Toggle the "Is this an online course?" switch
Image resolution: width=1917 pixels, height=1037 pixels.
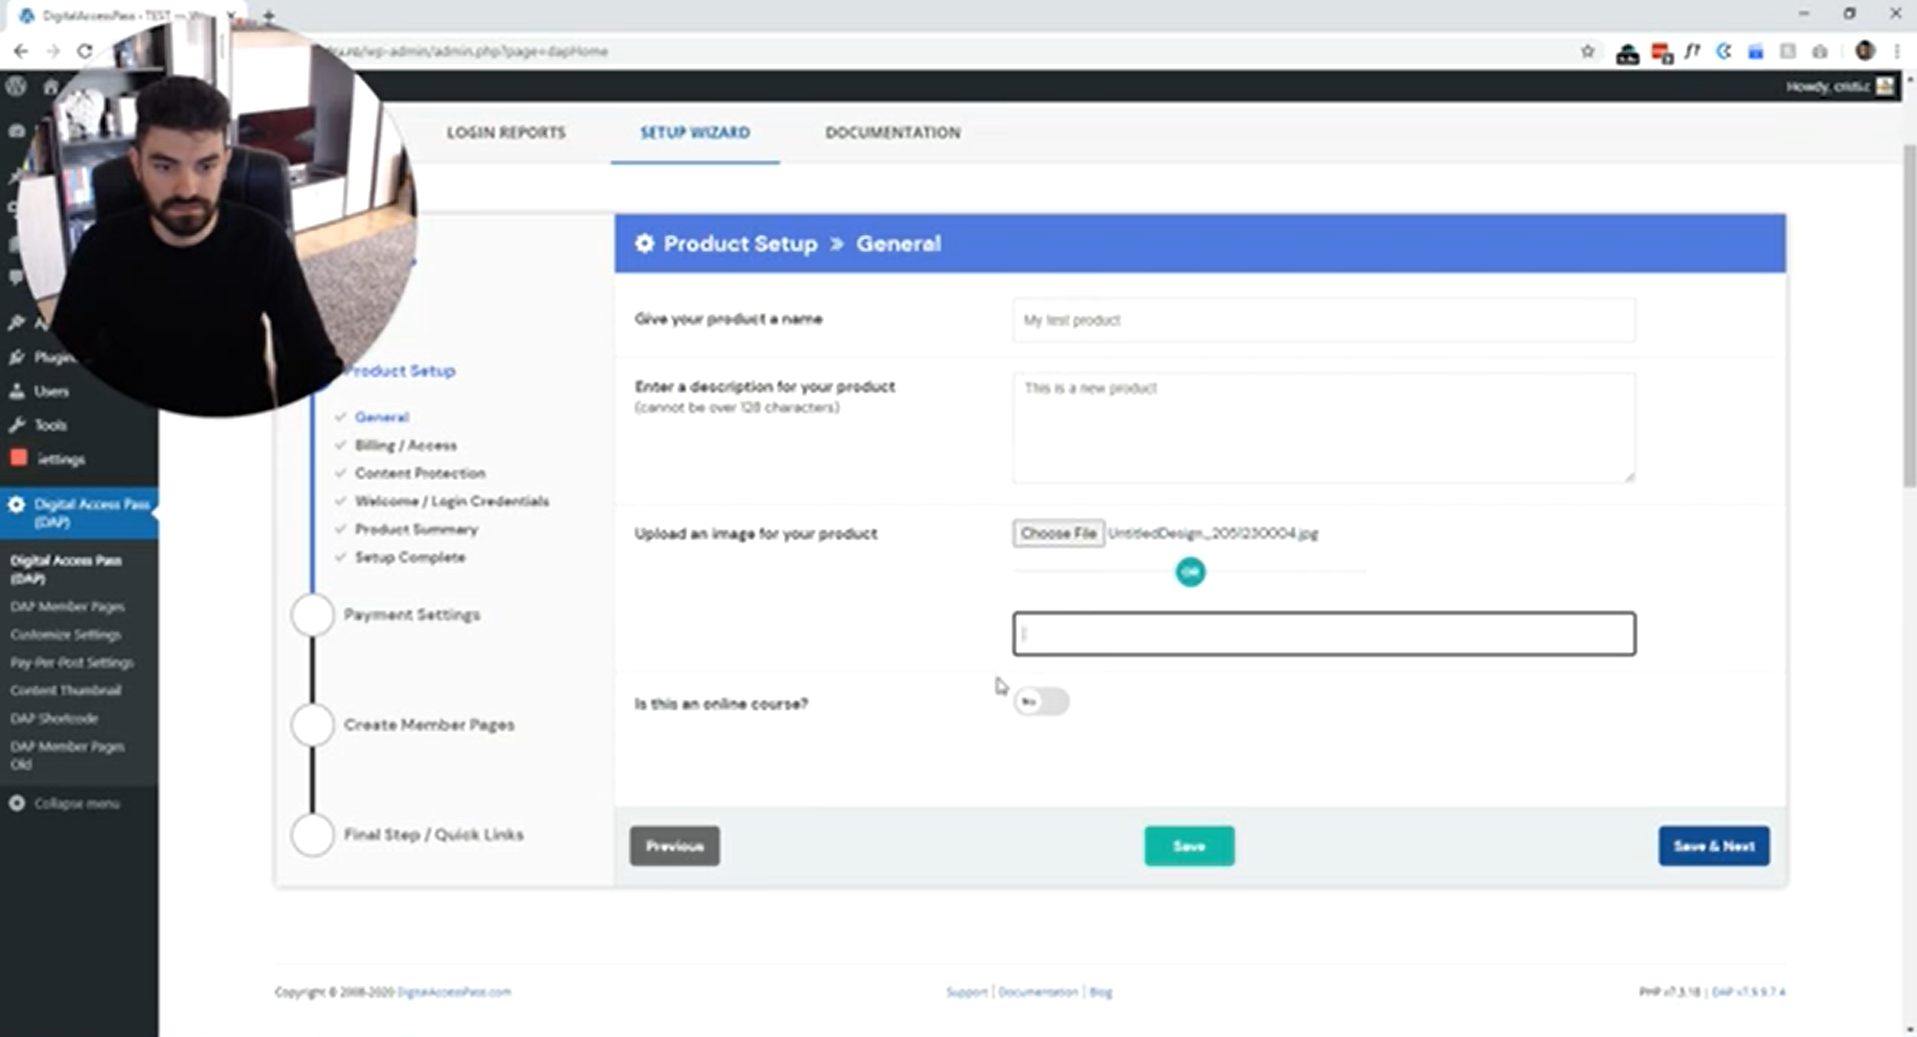[1041, 702]
